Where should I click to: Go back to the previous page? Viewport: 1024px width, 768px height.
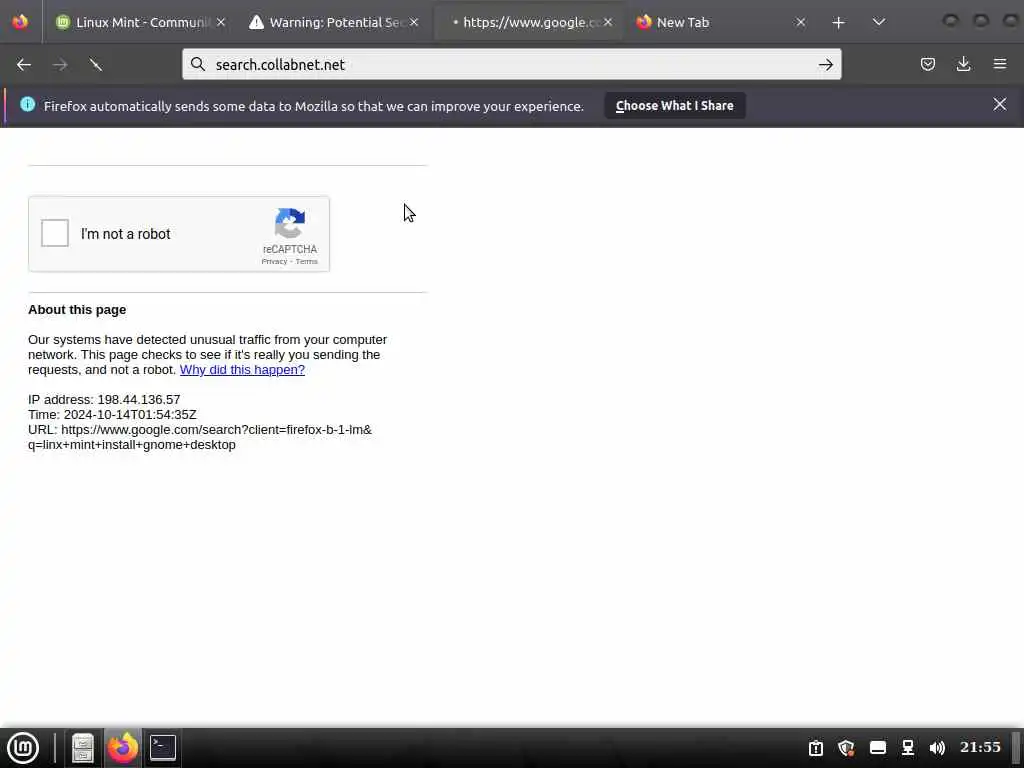[x=24, y=65]
